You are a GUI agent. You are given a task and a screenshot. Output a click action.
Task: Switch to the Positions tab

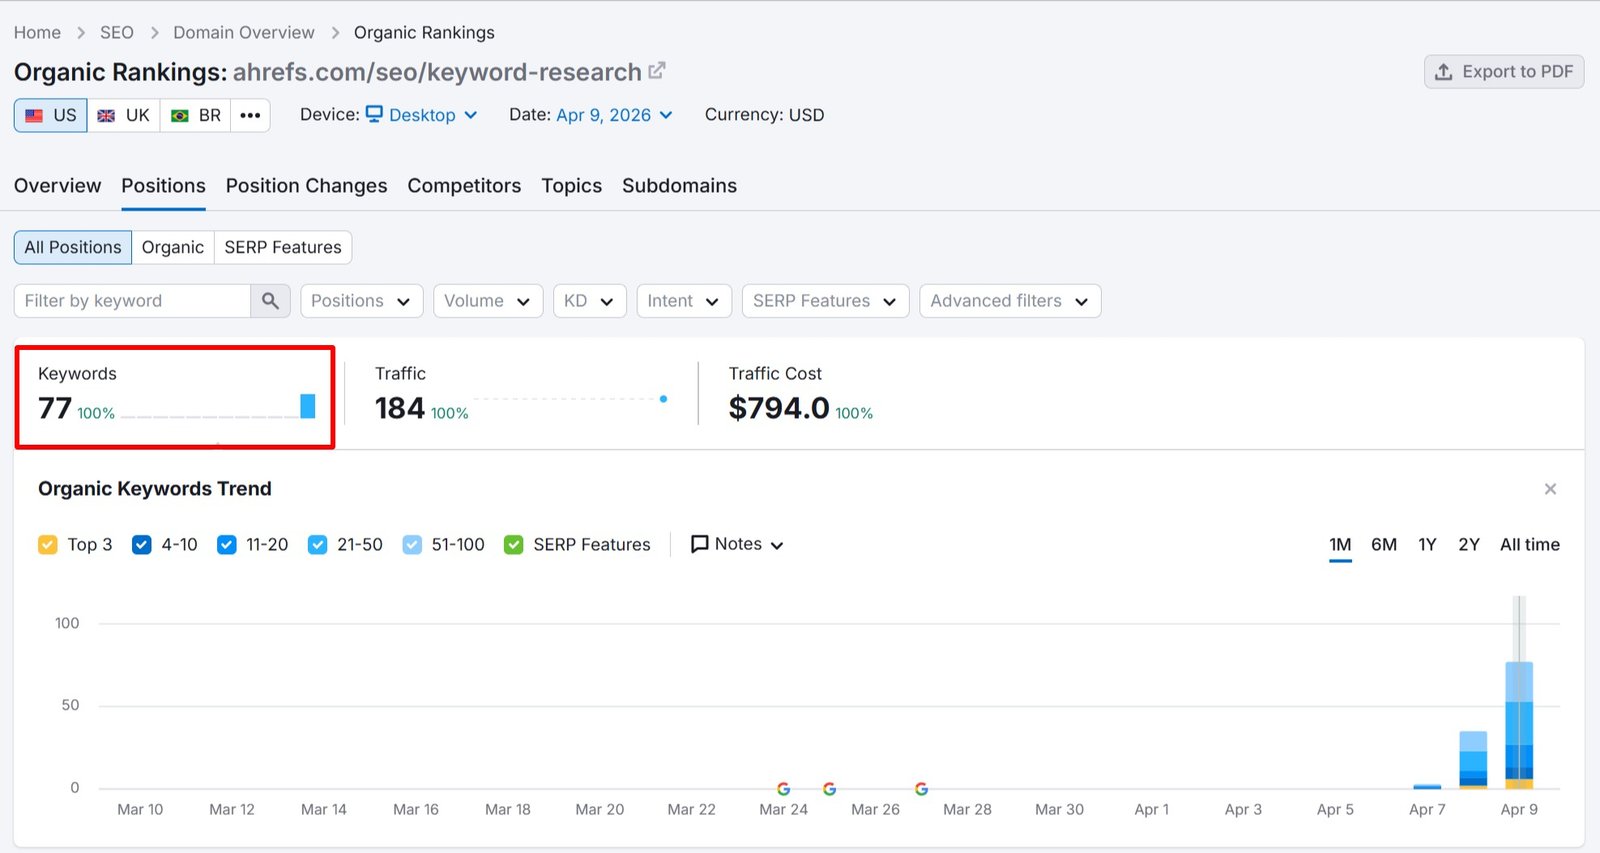click(163, 186)
